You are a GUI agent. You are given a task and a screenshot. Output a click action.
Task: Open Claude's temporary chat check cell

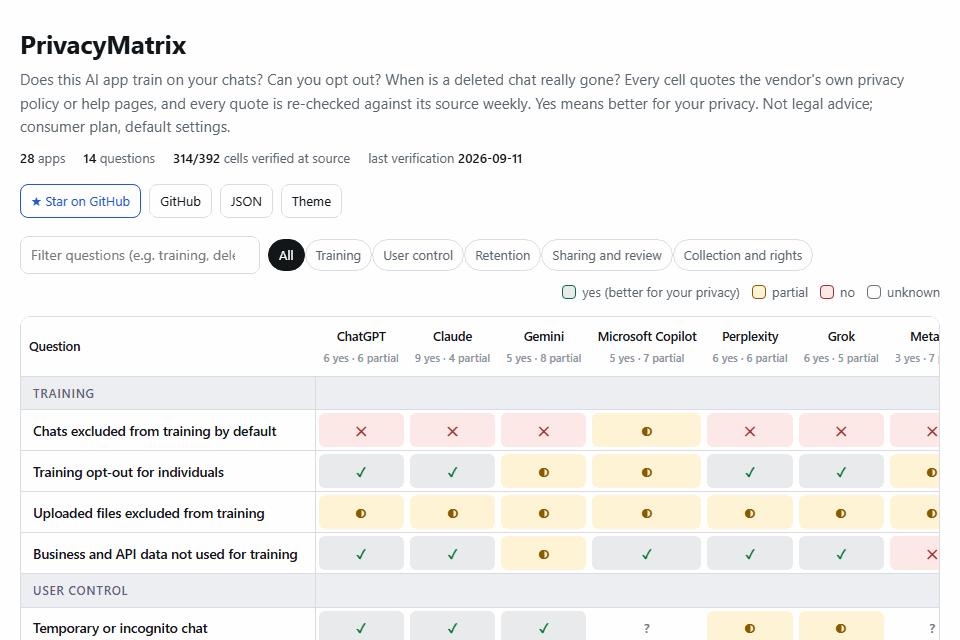point(452,627)
